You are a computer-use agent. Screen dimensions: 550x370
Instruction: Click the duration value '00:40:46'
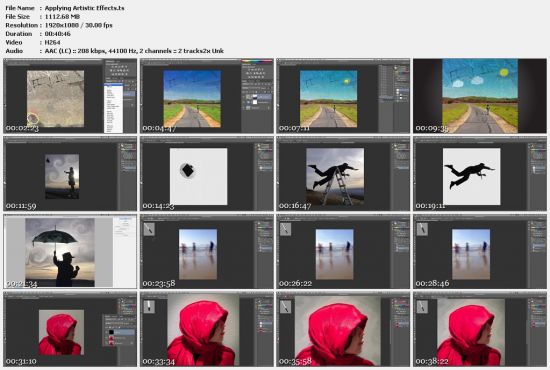coord(58,34)
